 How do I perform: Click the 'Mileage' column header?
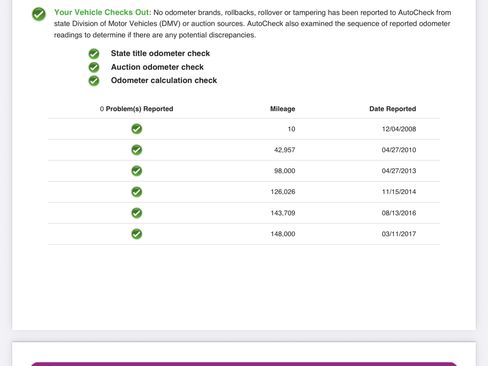coord(283,109)
